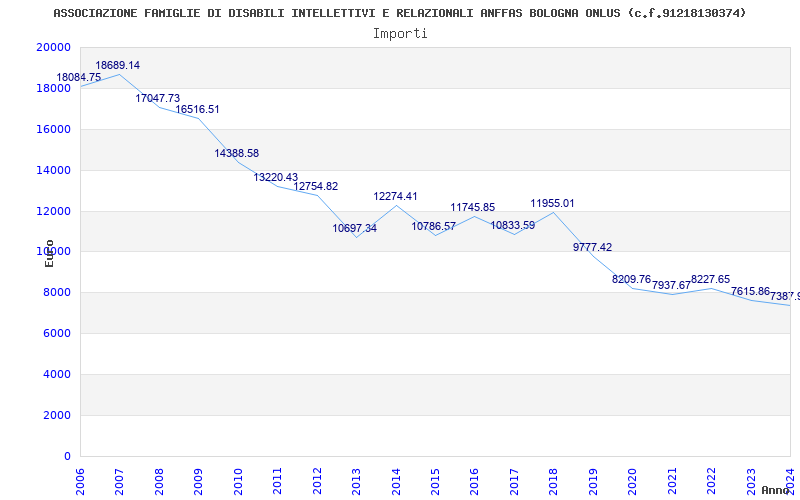Click x-axis year label 2010
Screen dimensions: 800x500
238,482
